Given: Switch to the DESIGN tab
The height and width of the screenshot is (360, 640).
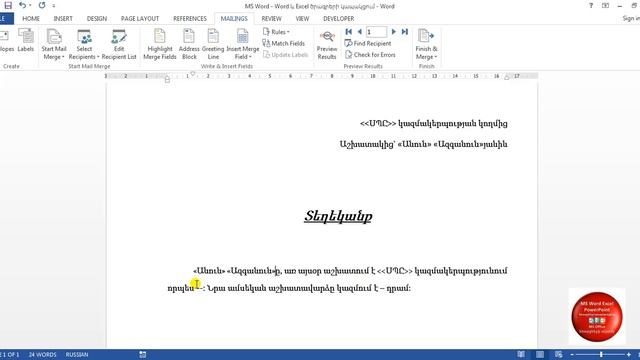Looking at the screenshot, I should point(97,19).
